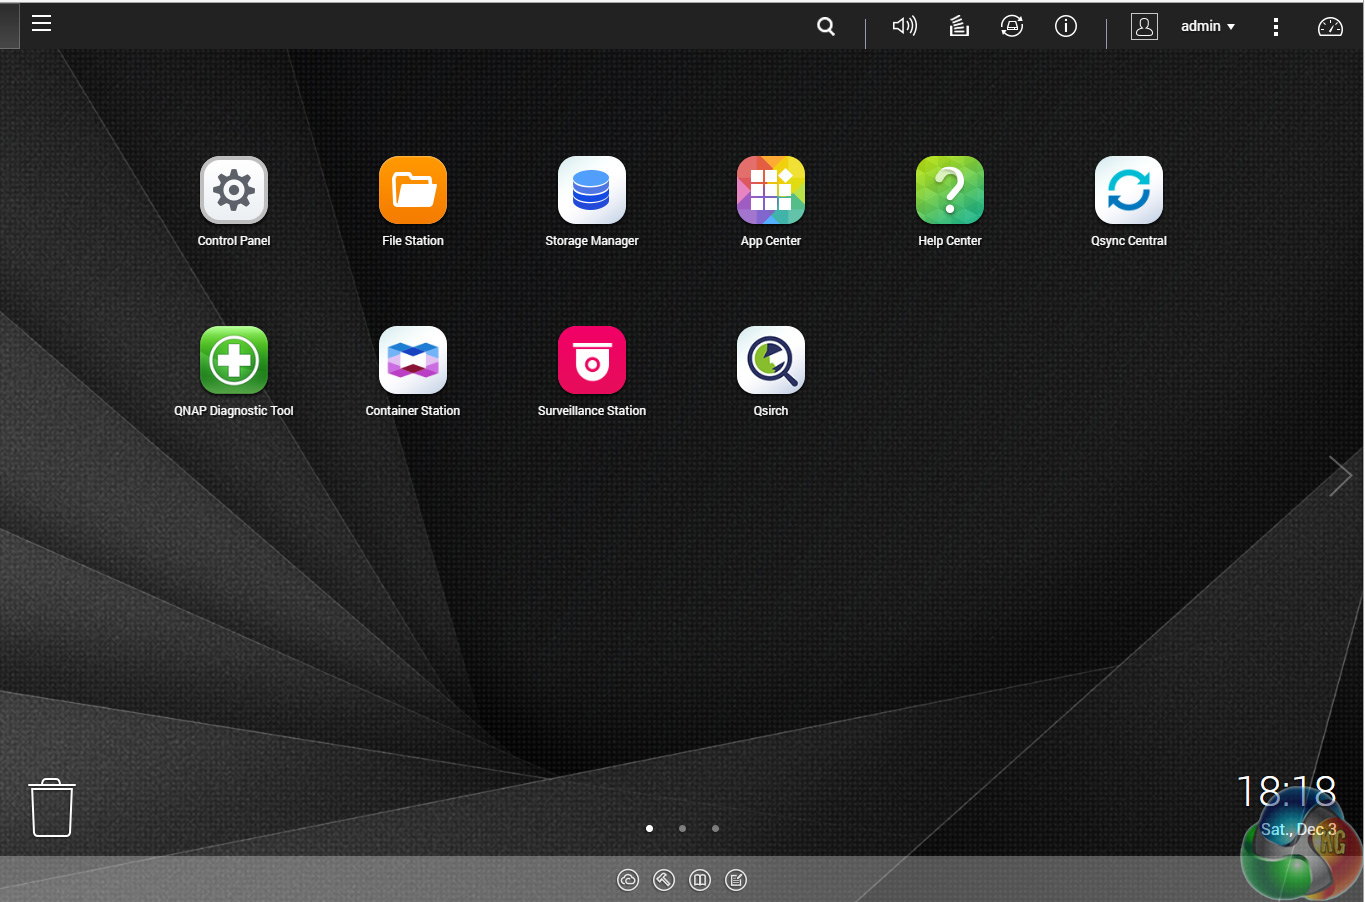
Task: Open the volume control speaker icon
Action: [904, 26]
